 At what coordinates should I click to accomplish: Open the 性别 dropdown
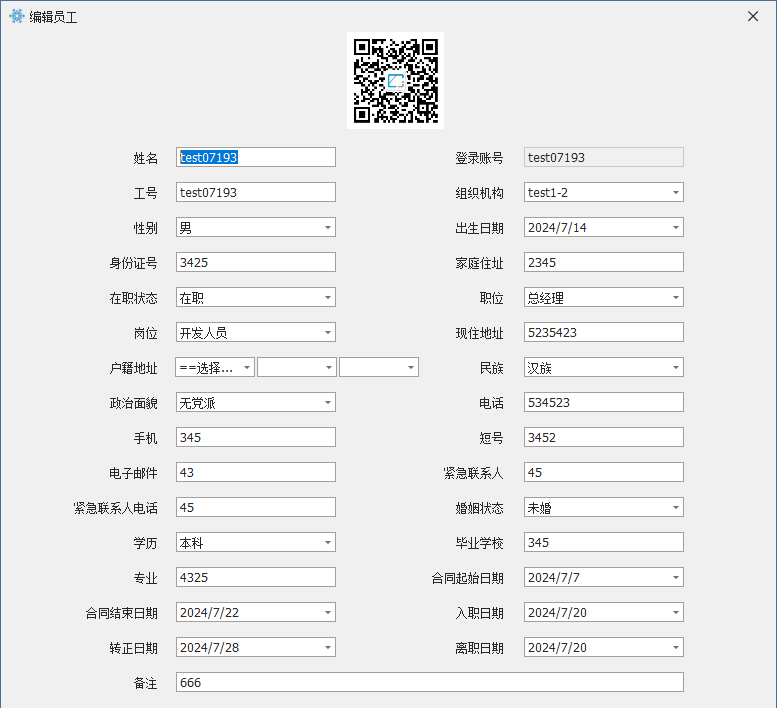[x=256, y=227]
